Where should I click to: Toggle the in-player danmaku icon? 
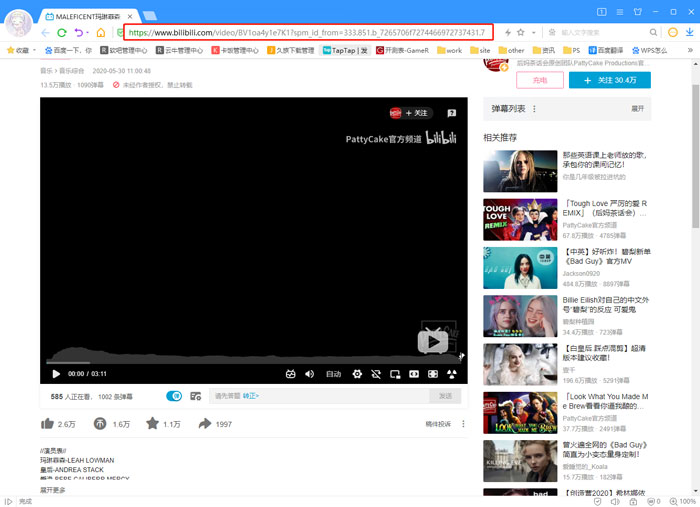pos(291,374)
